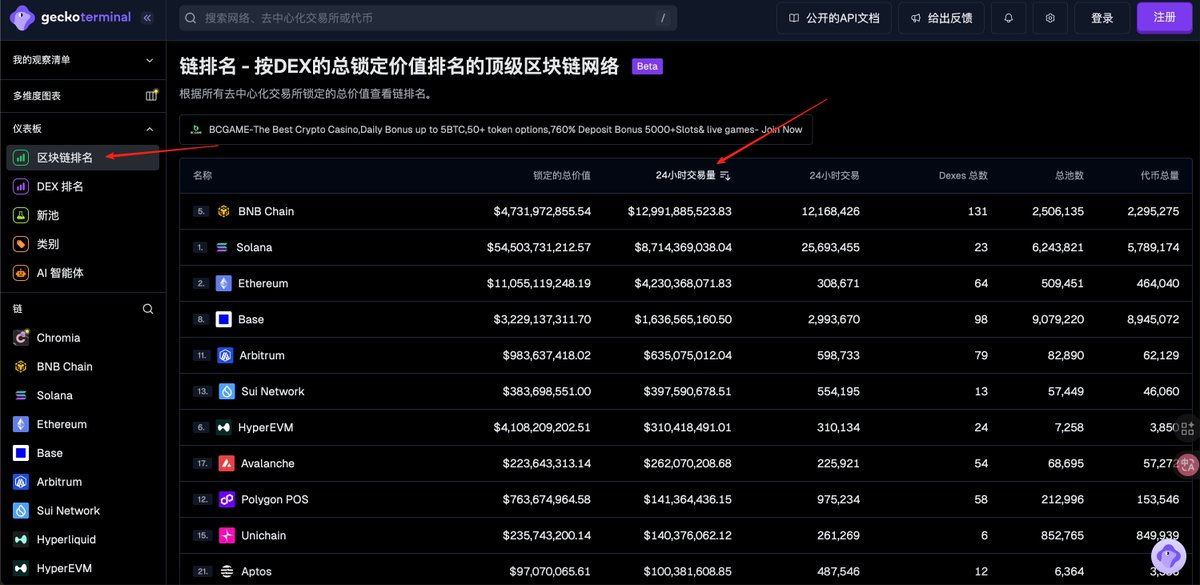This screenshot has width=1200, height=585.
Task: Collapse the sidebar with double-chevron button
Action: tap(148, 17)
